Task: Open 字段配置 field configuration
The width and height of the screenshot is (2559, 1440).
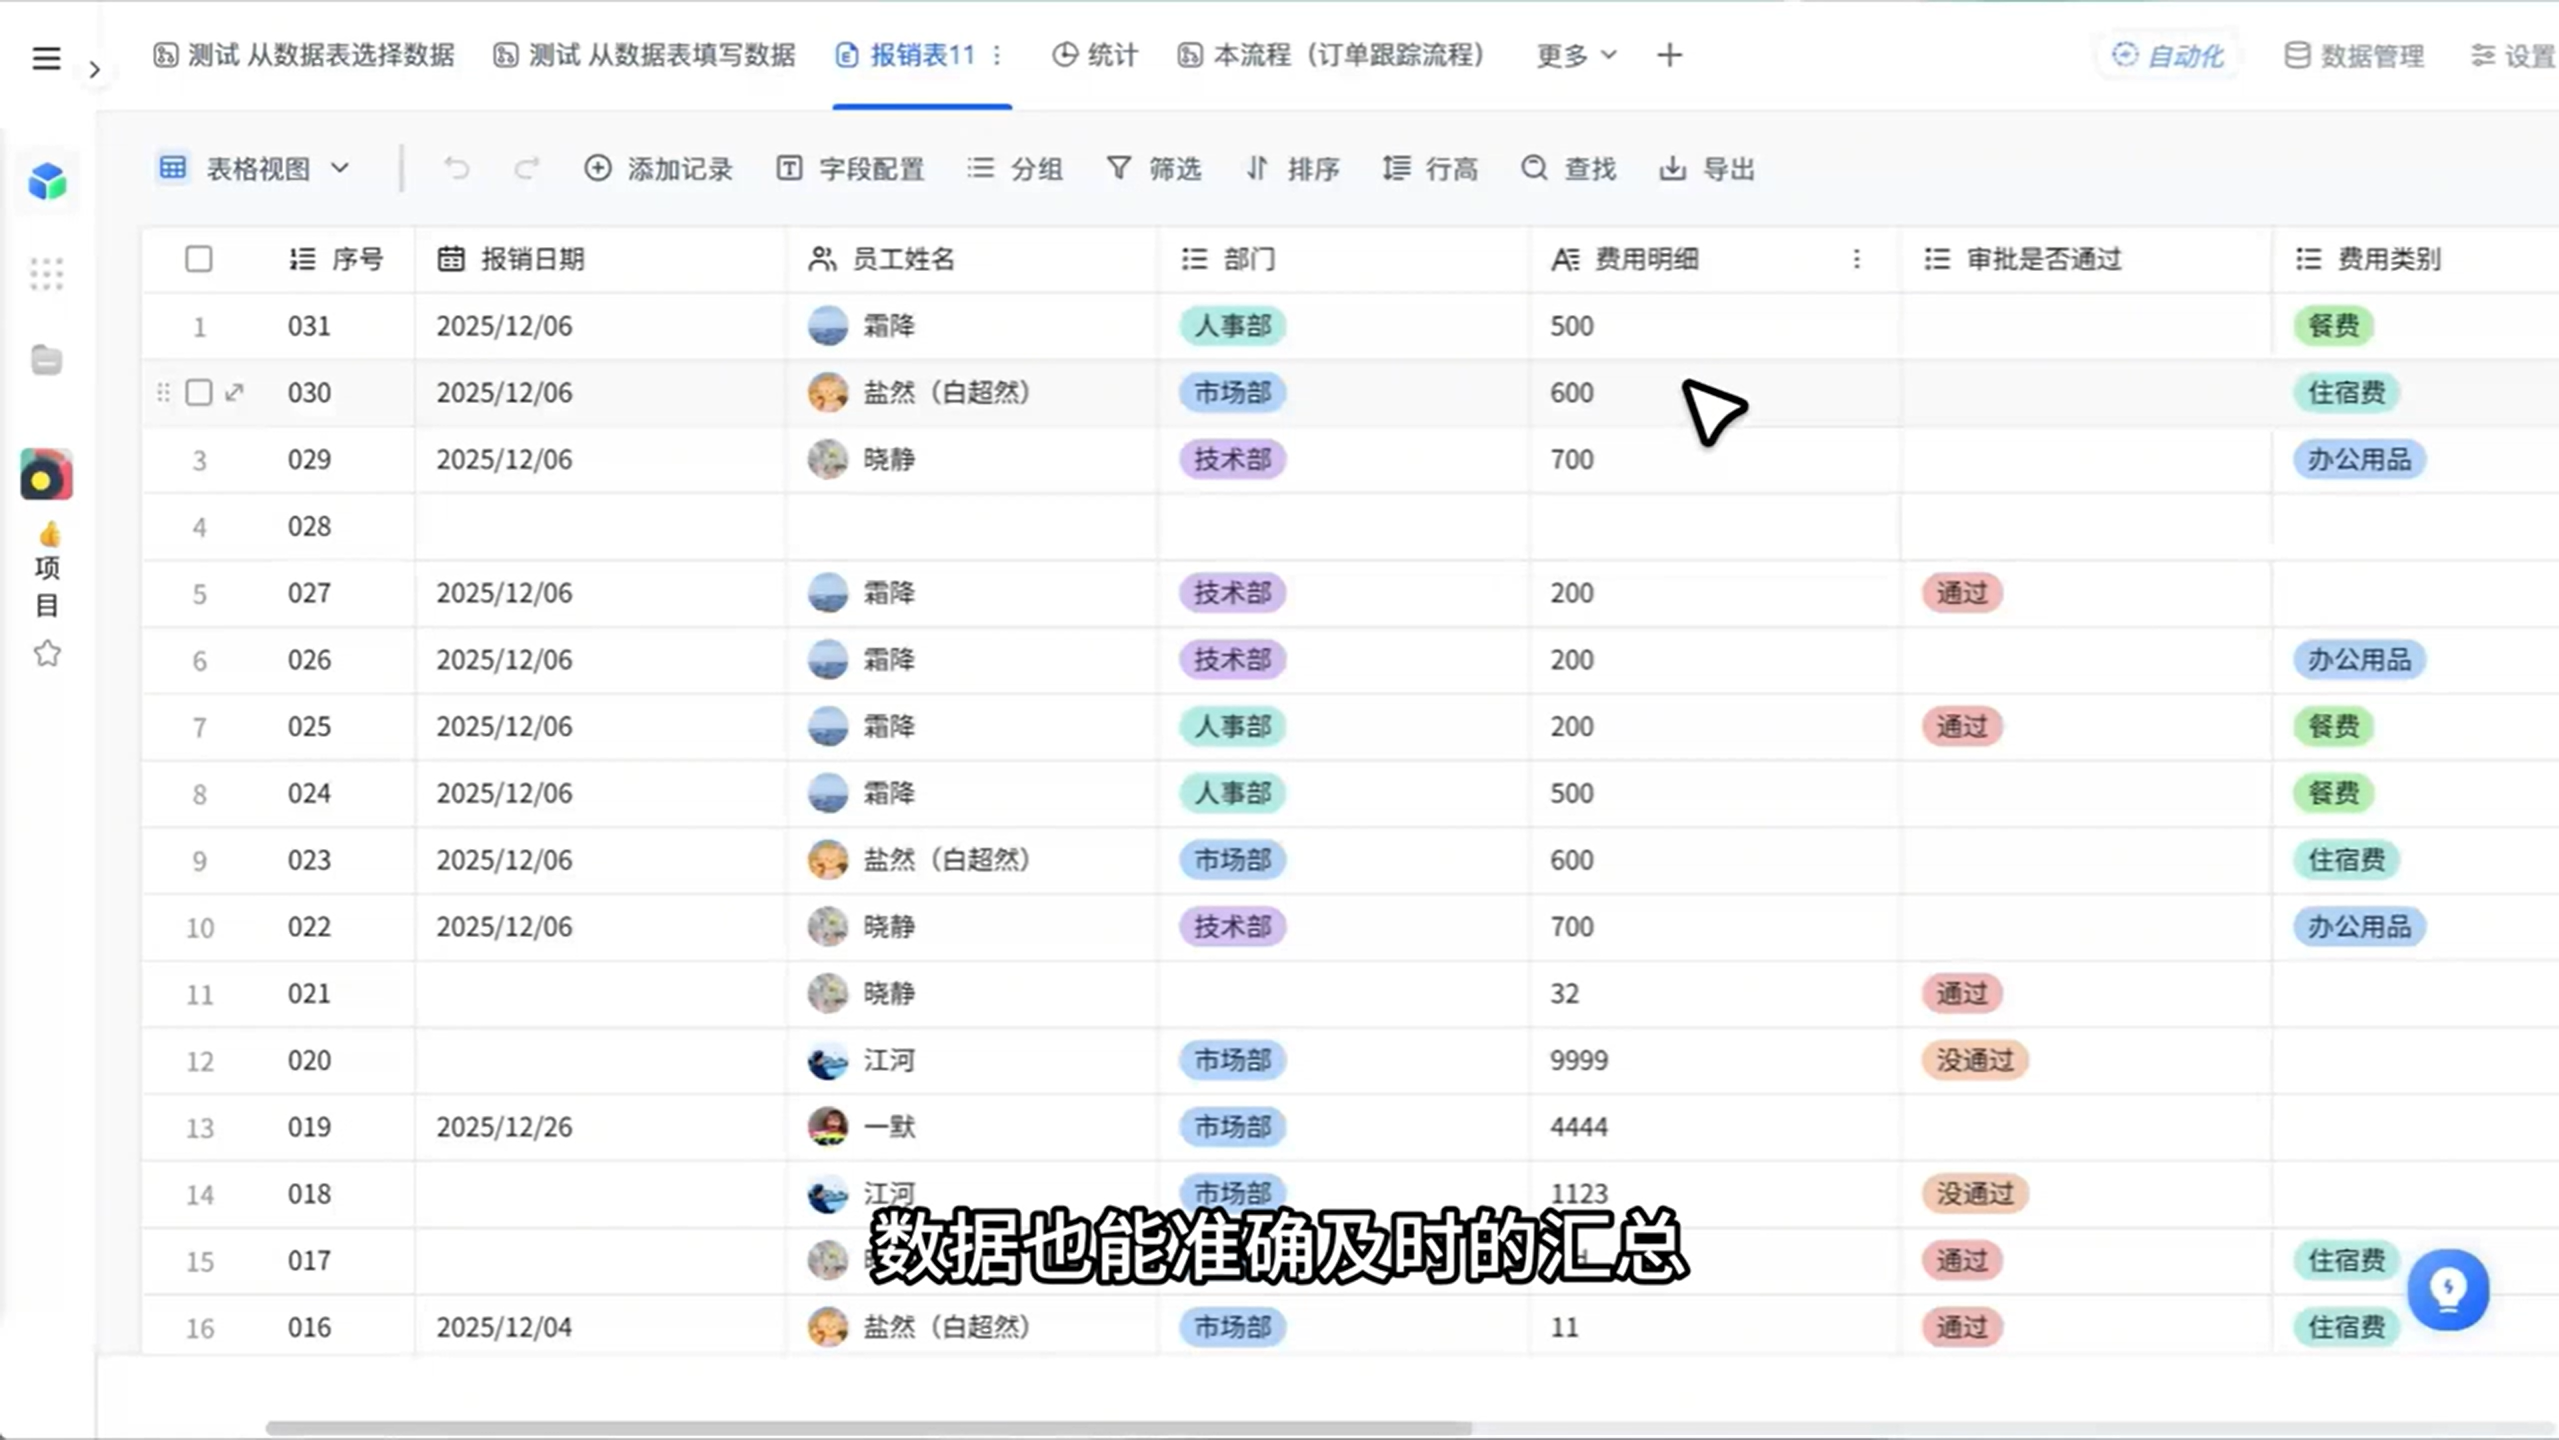Action: click(x=850, y=168)
